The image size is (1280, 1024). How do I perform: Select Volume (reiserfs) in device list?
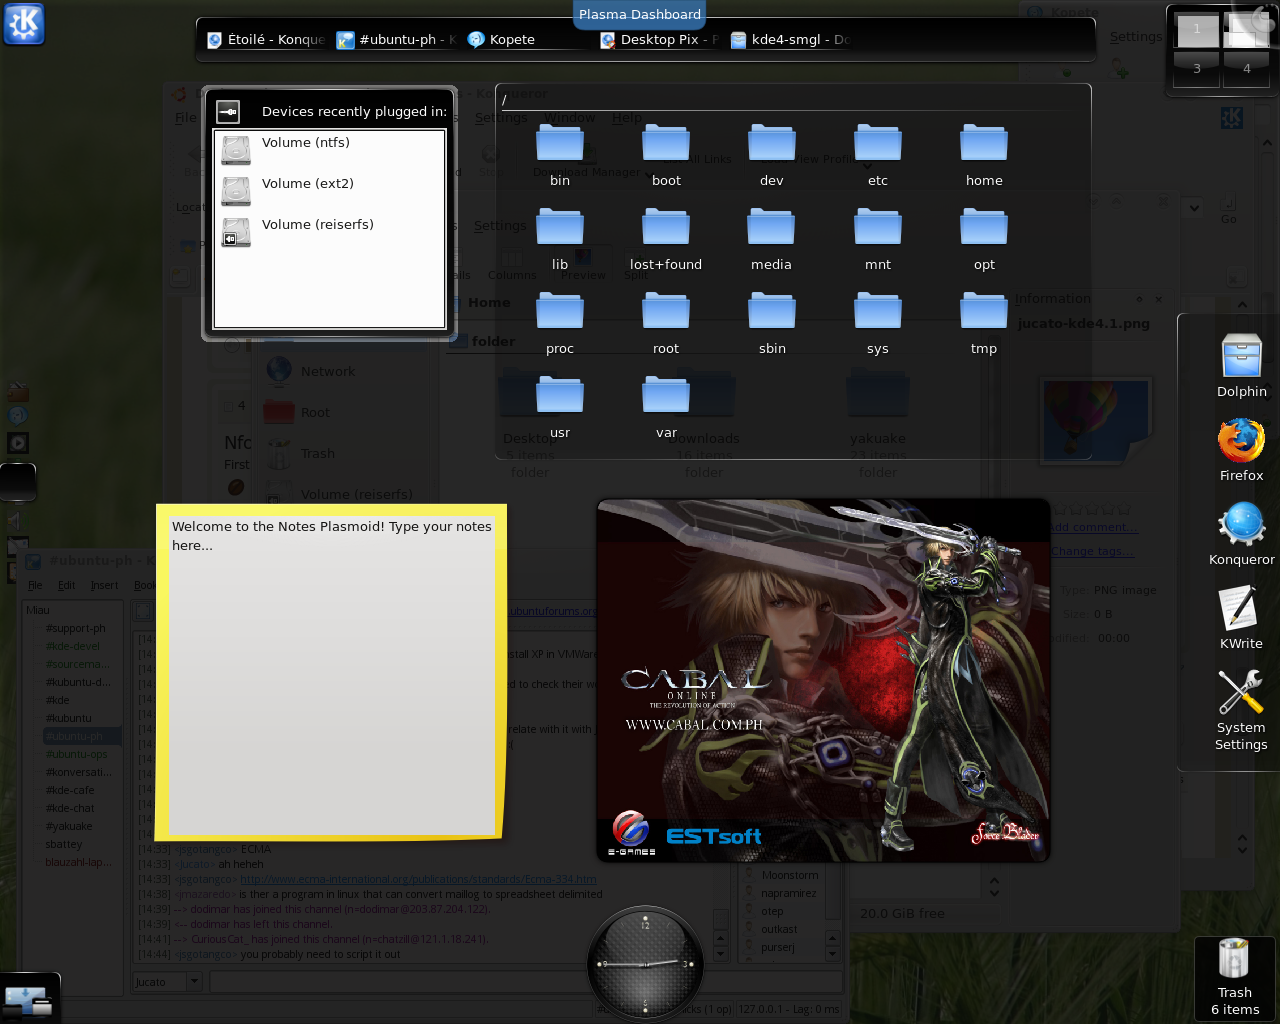(317, 225)
